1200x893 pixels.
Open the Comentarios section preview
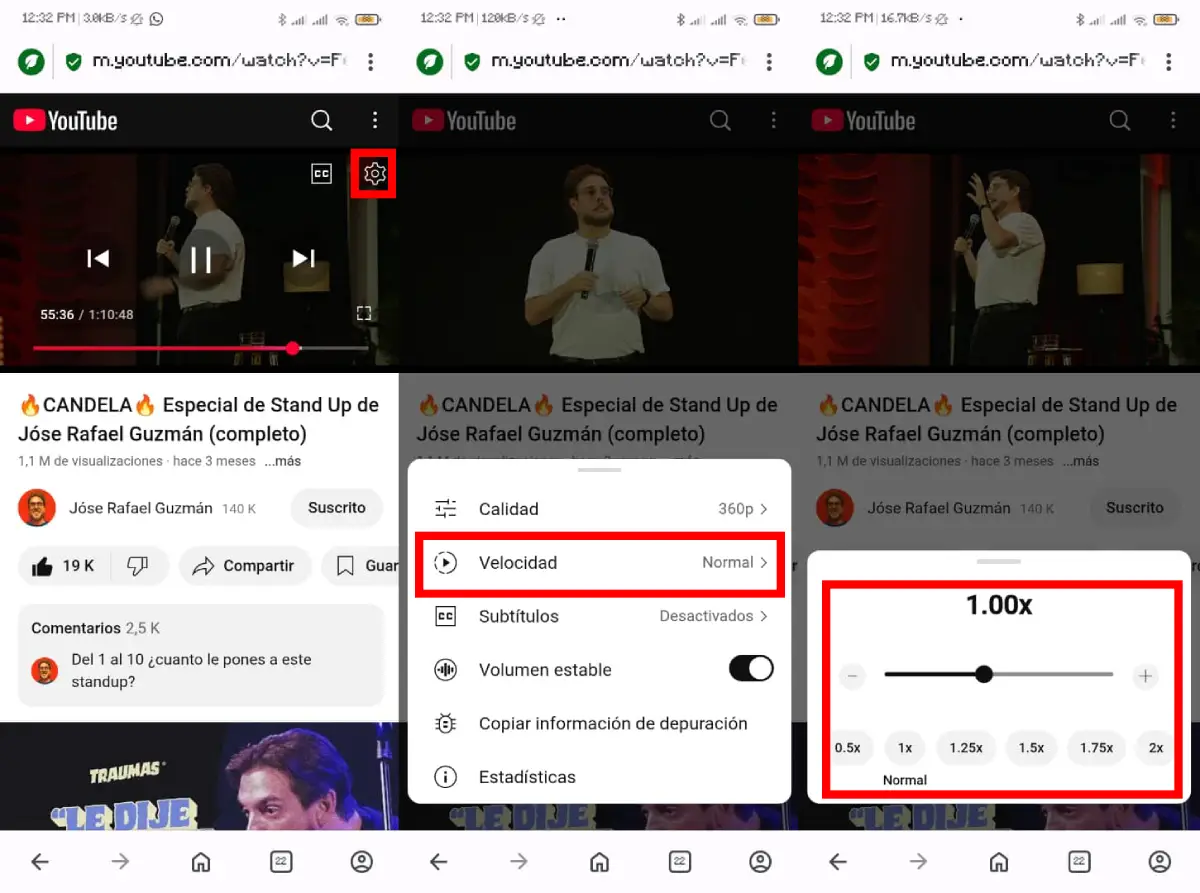click(200, 655)
